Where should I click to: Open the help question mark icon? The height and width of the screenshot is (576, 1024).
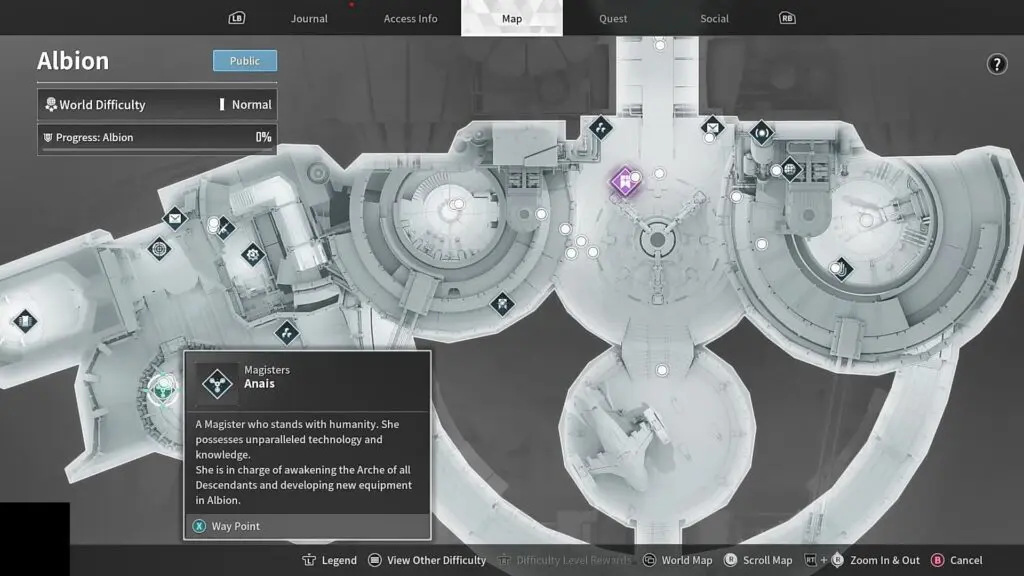996,65
